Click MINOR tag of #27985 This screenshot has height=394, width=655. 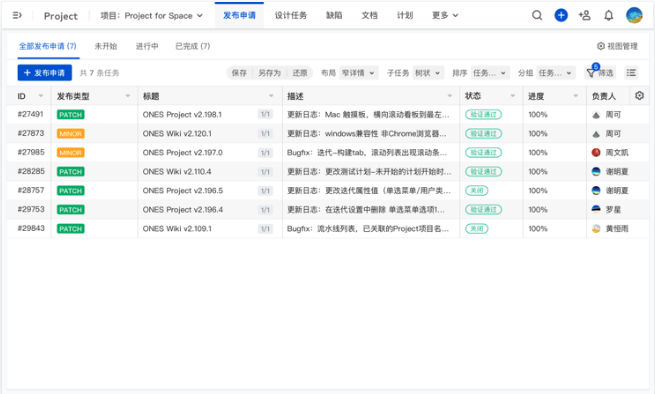click(71, 153)
